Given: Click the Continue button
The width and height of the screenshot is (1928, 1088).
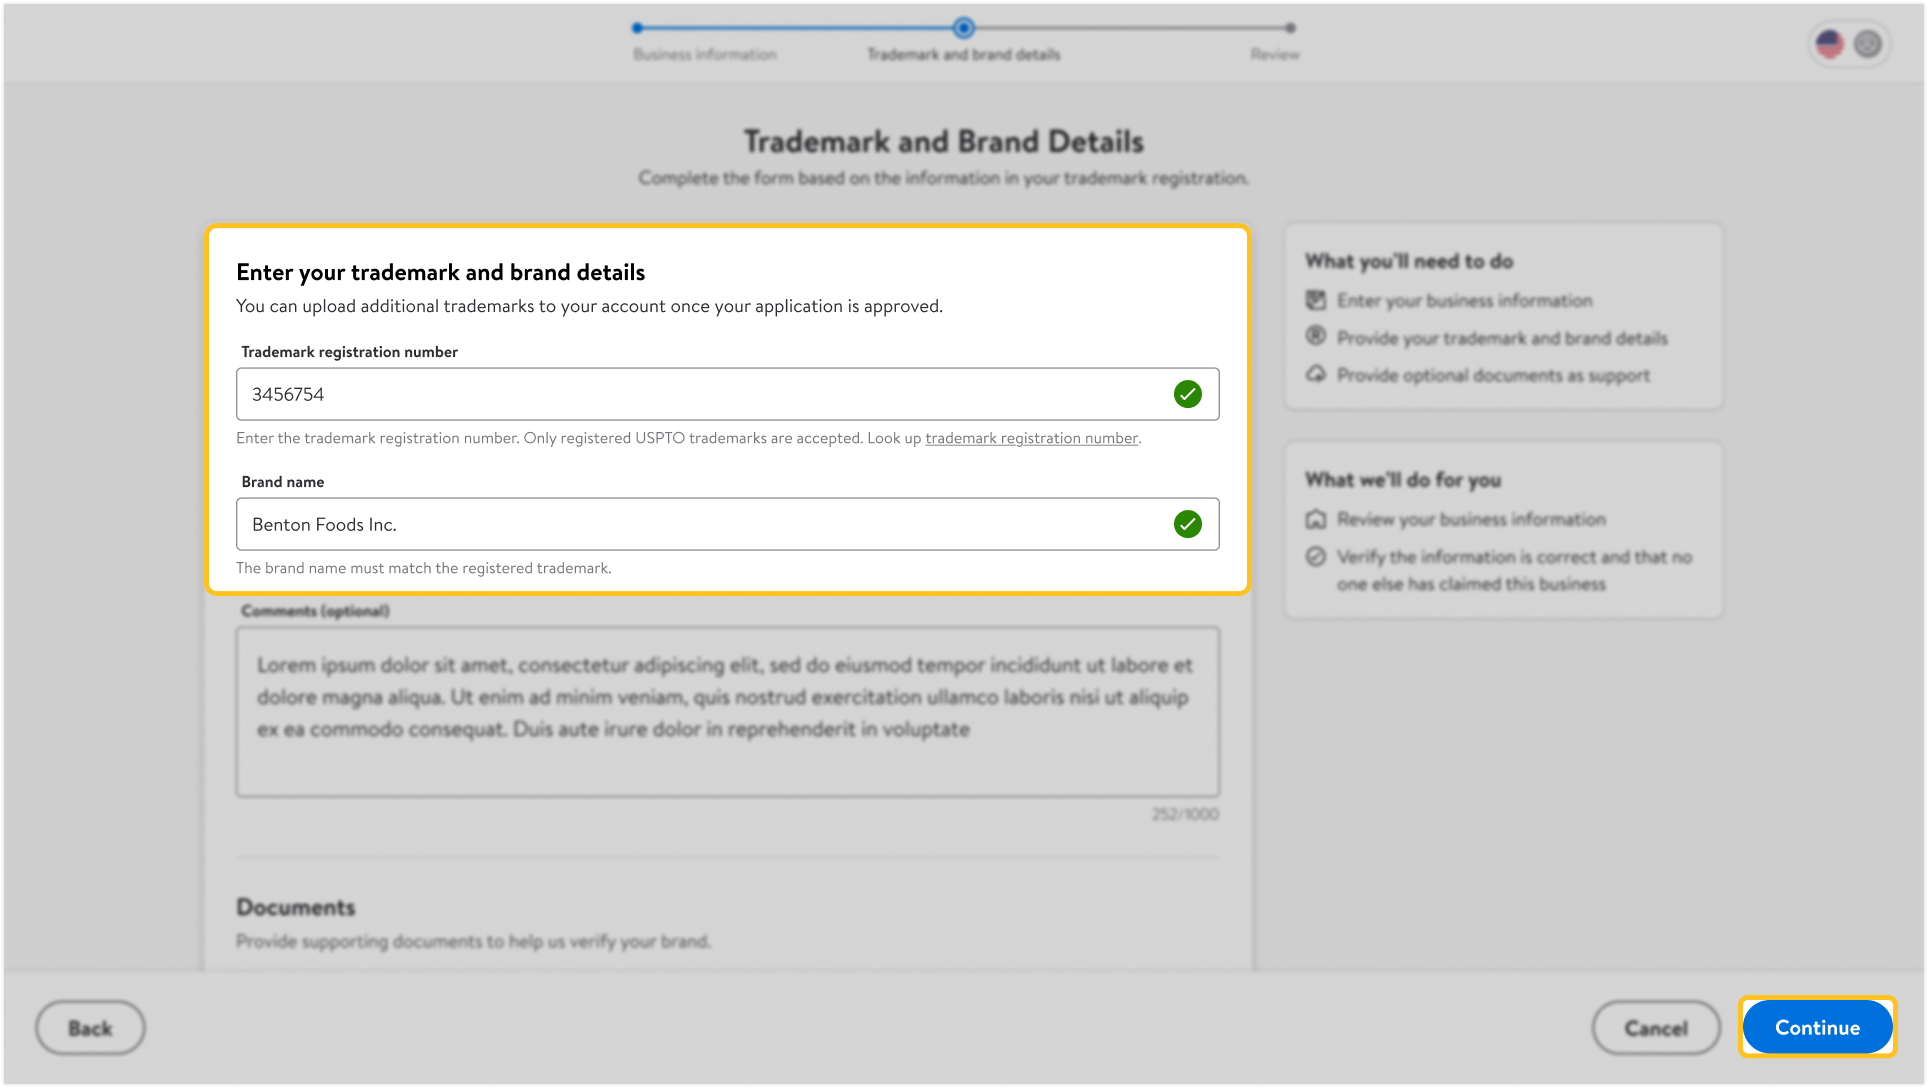Looking at the screenshot, I should pos(1816,1027).
